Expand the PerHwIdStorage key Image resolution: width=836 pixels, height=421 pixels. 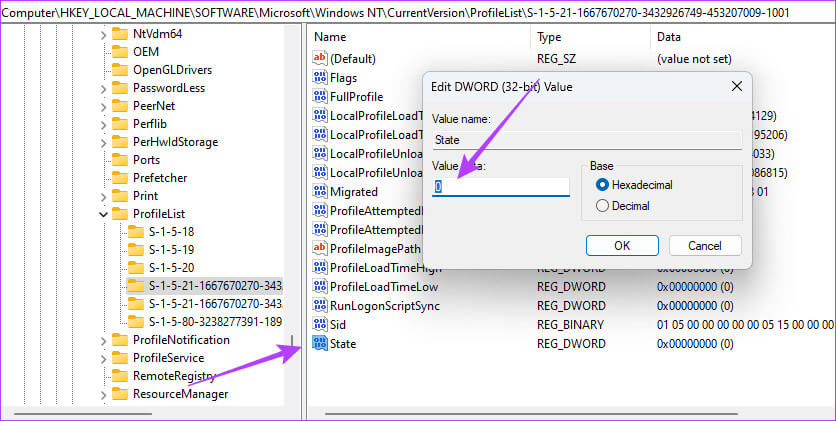(x=103, y=143)
